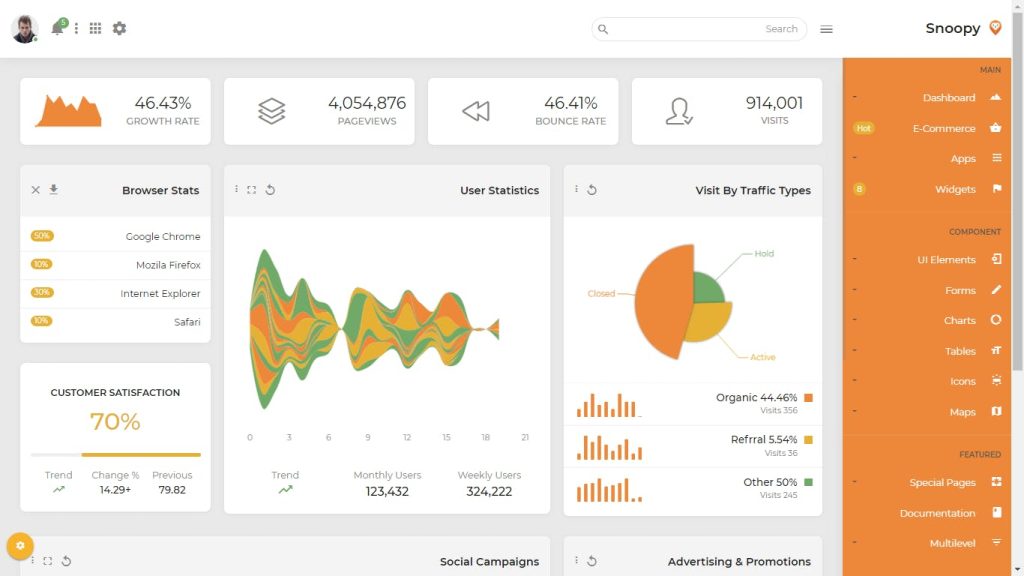Open the hamburger menu next to search
The width and height of the screenshot is (1024, 576).
(x=826, y=29)
